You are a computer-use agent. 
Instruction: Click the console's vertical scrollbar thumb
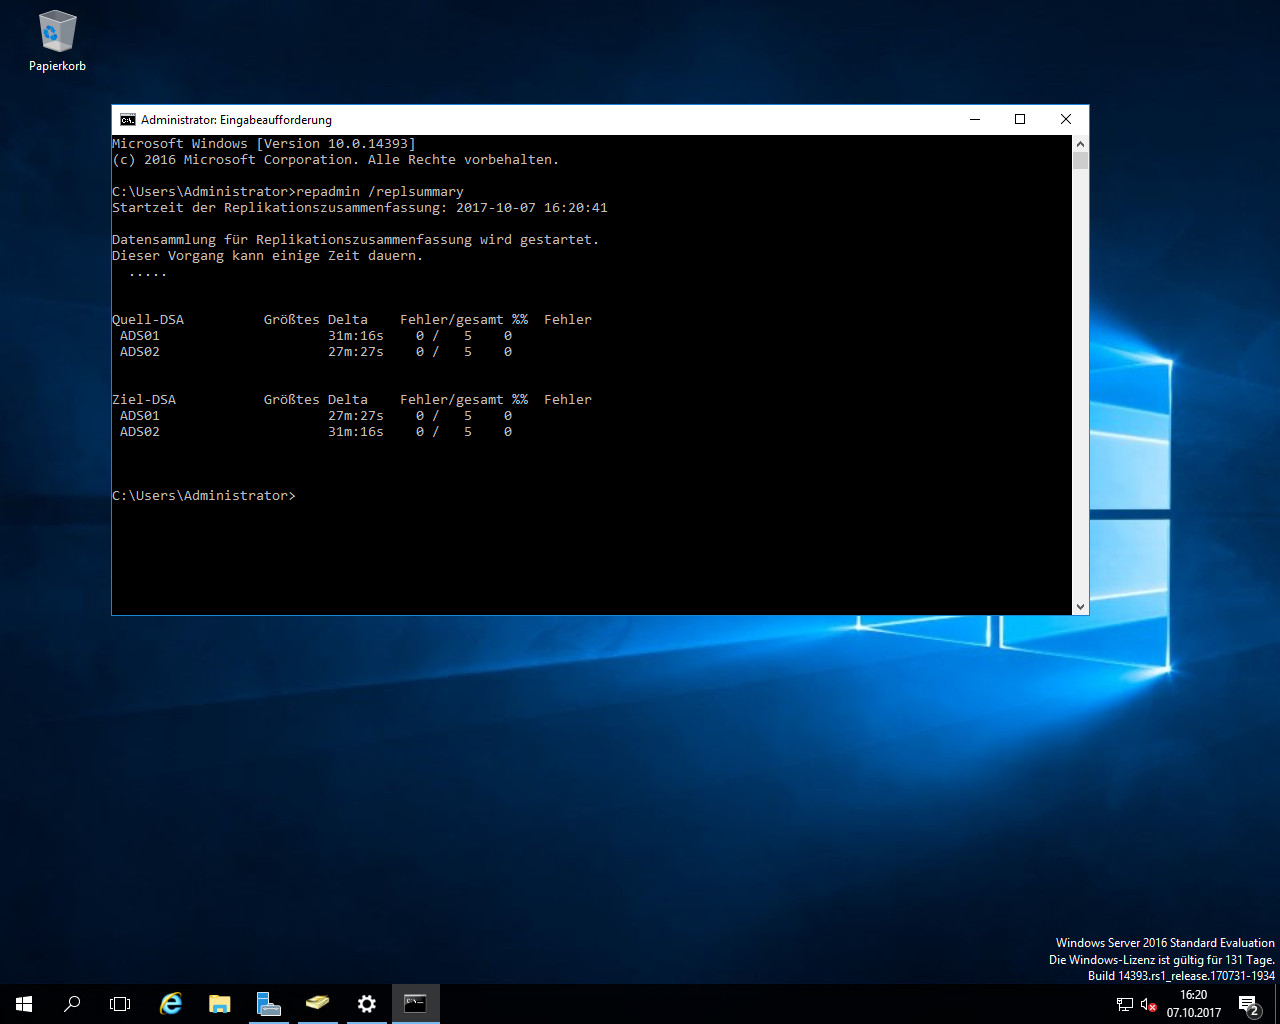pos(1080,161)
